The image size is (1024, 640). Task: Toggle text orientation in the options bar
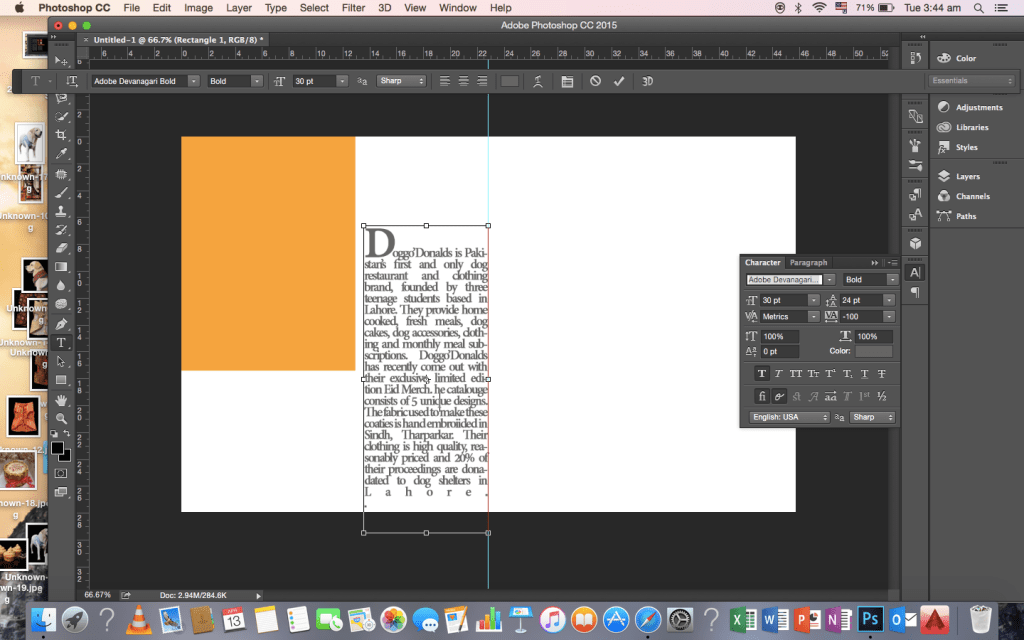click(72, 81)
